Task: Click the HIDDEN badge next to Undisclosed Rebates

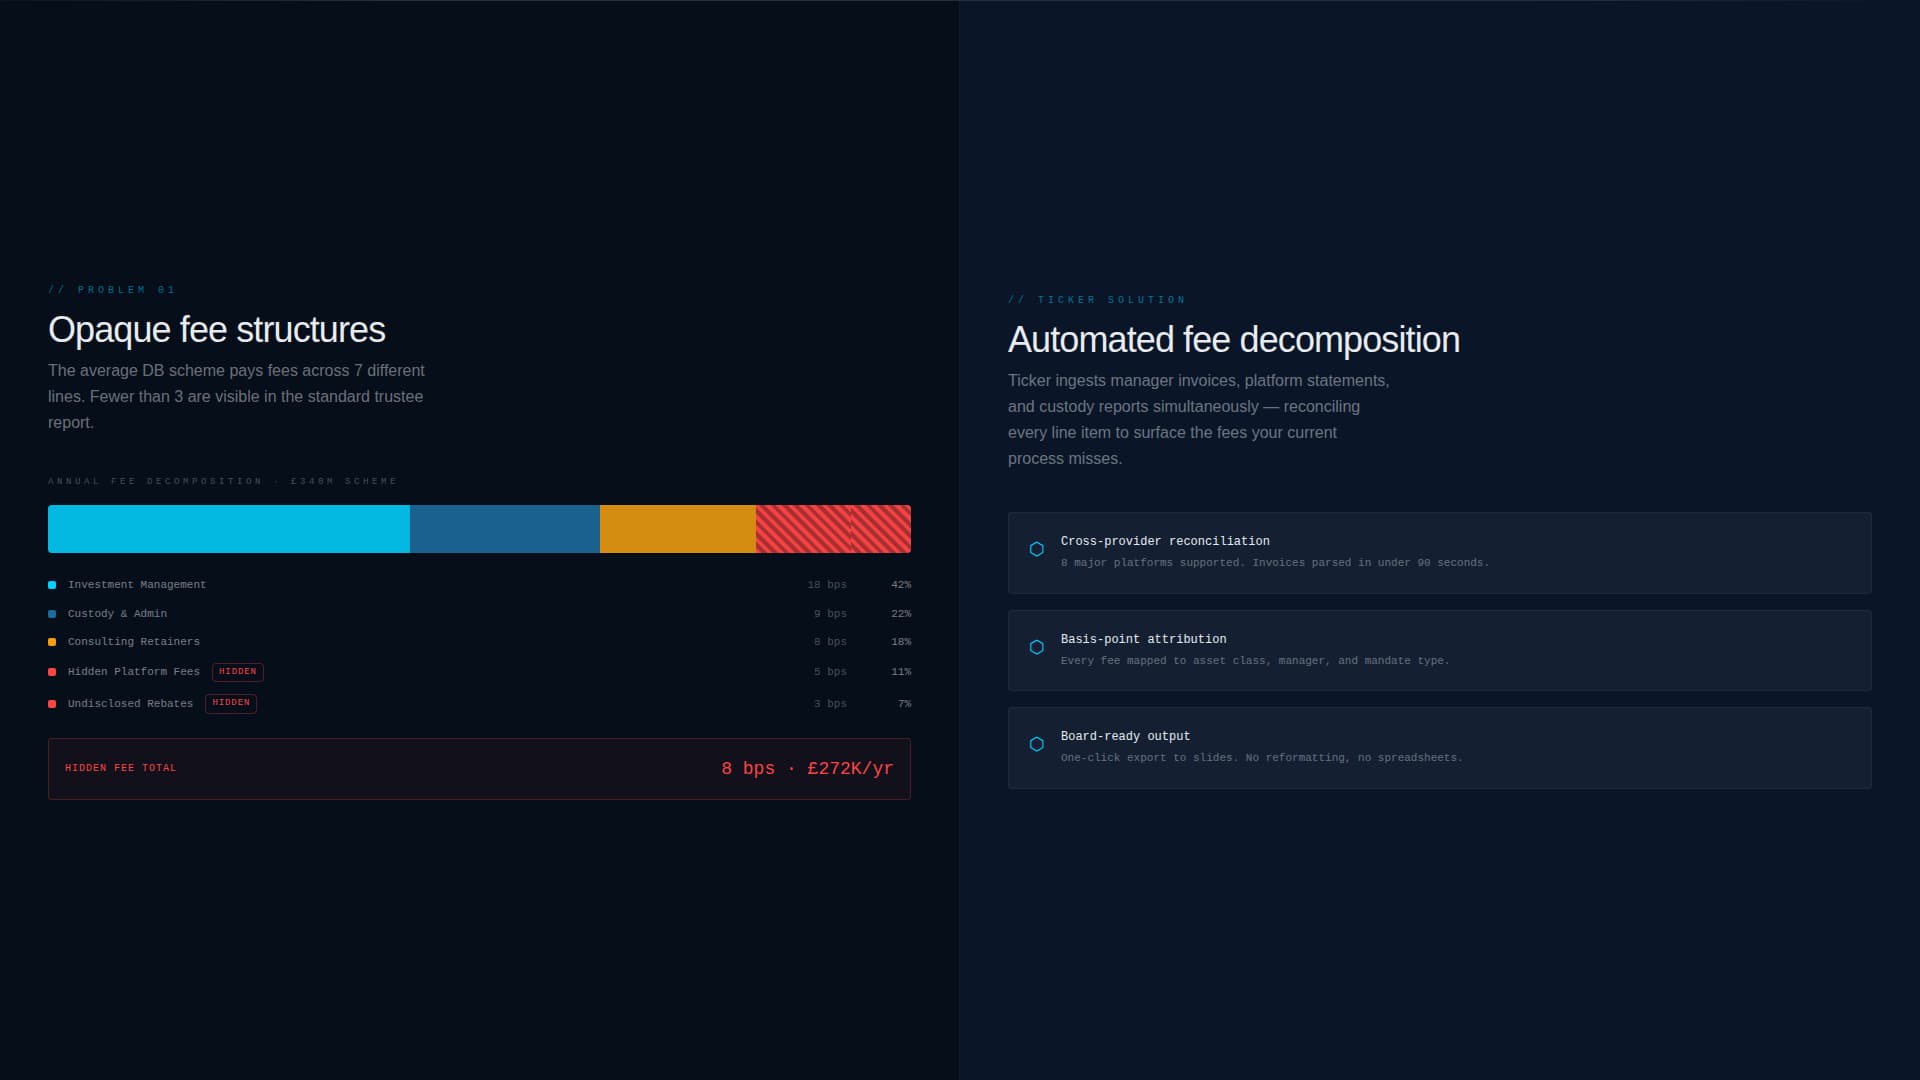Action: pyautogui.click(x=231, y=703)
